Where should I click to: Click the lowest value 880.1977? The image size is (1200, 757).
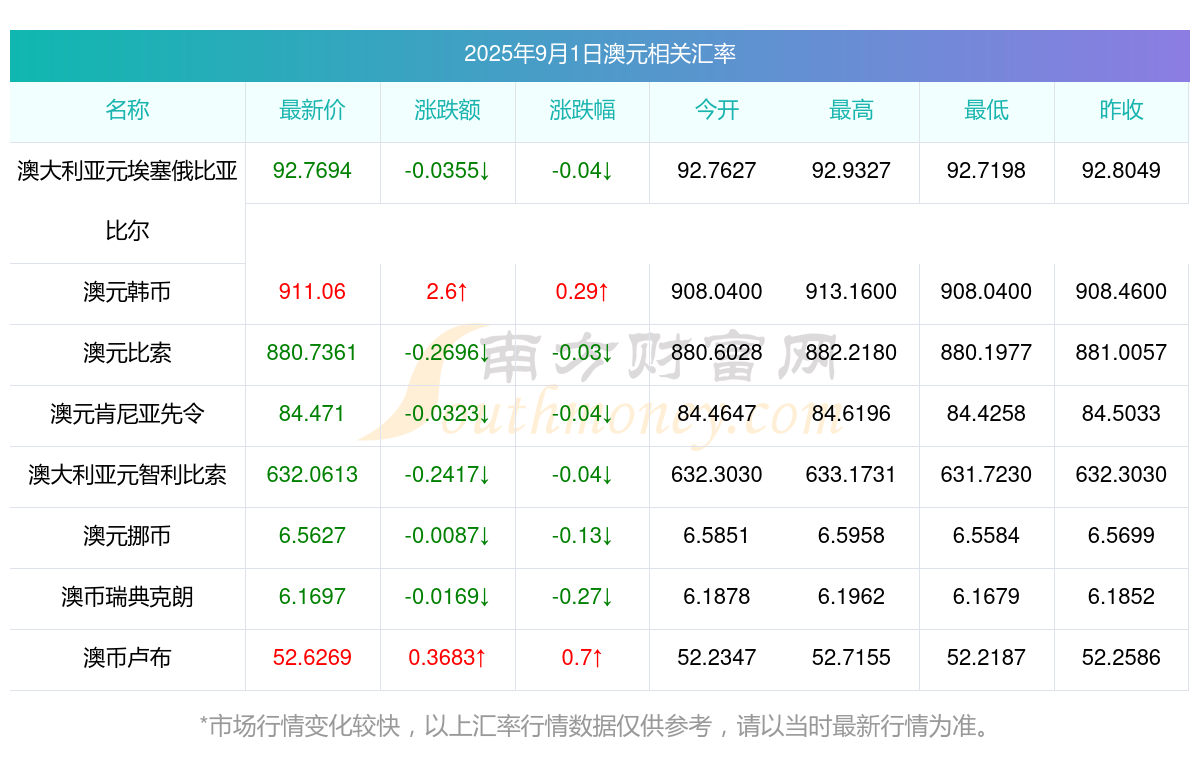pyautogui.click(x=986, y=353)
